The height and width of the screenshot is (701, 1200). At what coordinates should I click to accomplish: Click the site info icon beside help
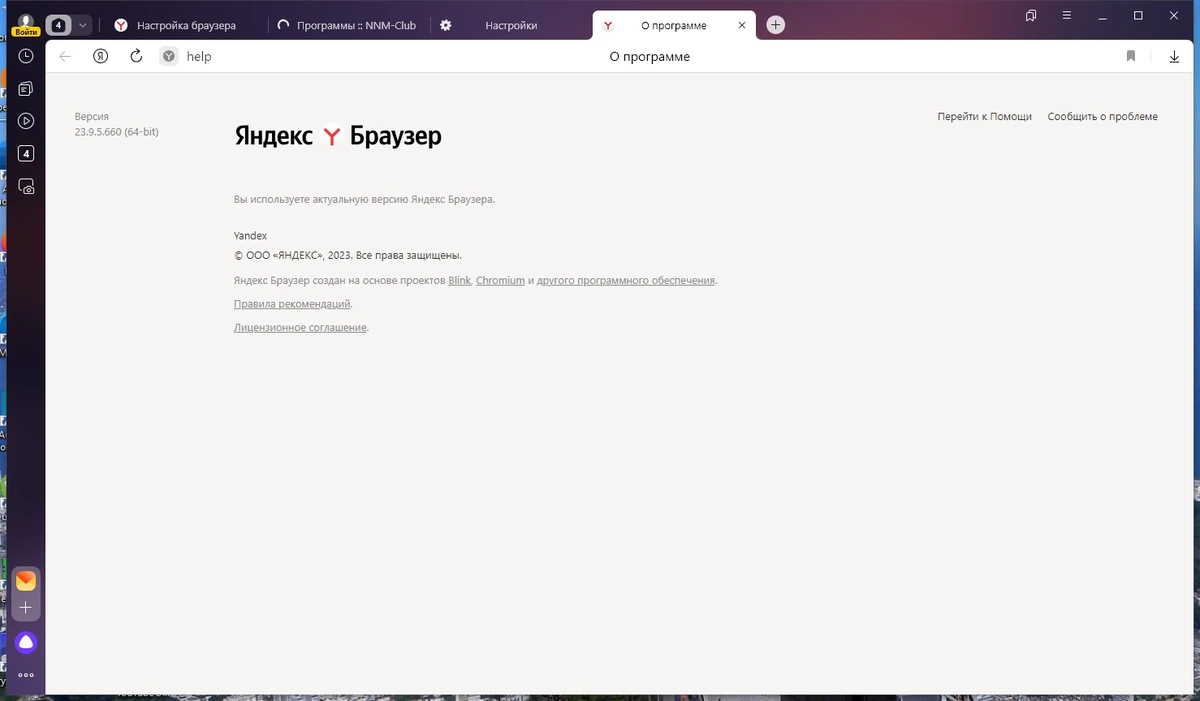[169, 57]
